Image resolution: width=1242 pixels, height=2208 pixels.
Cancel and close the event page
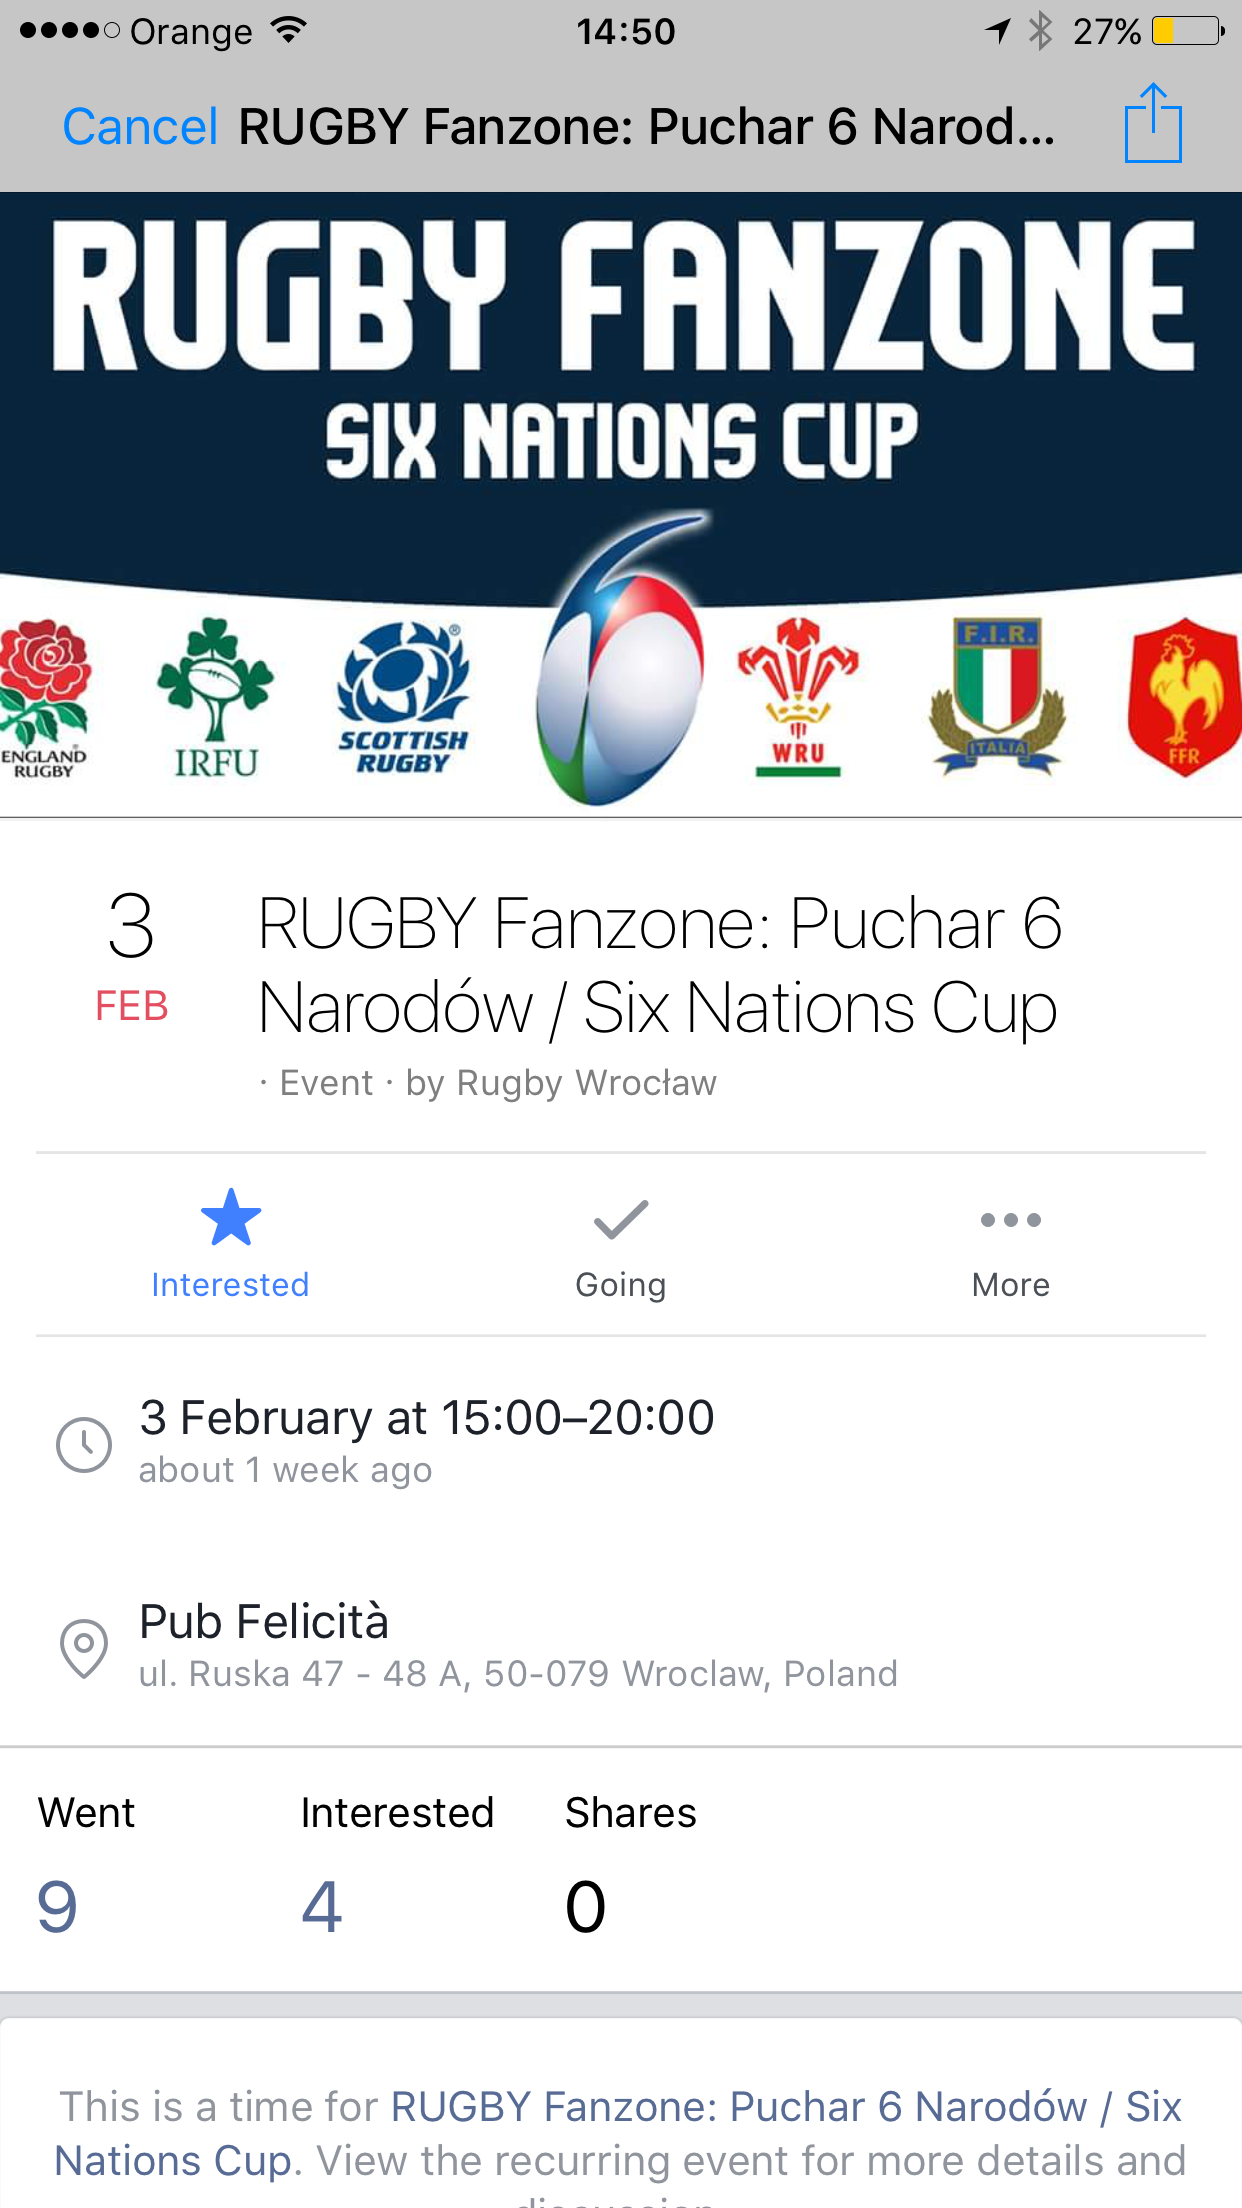(x=140, y=127)
